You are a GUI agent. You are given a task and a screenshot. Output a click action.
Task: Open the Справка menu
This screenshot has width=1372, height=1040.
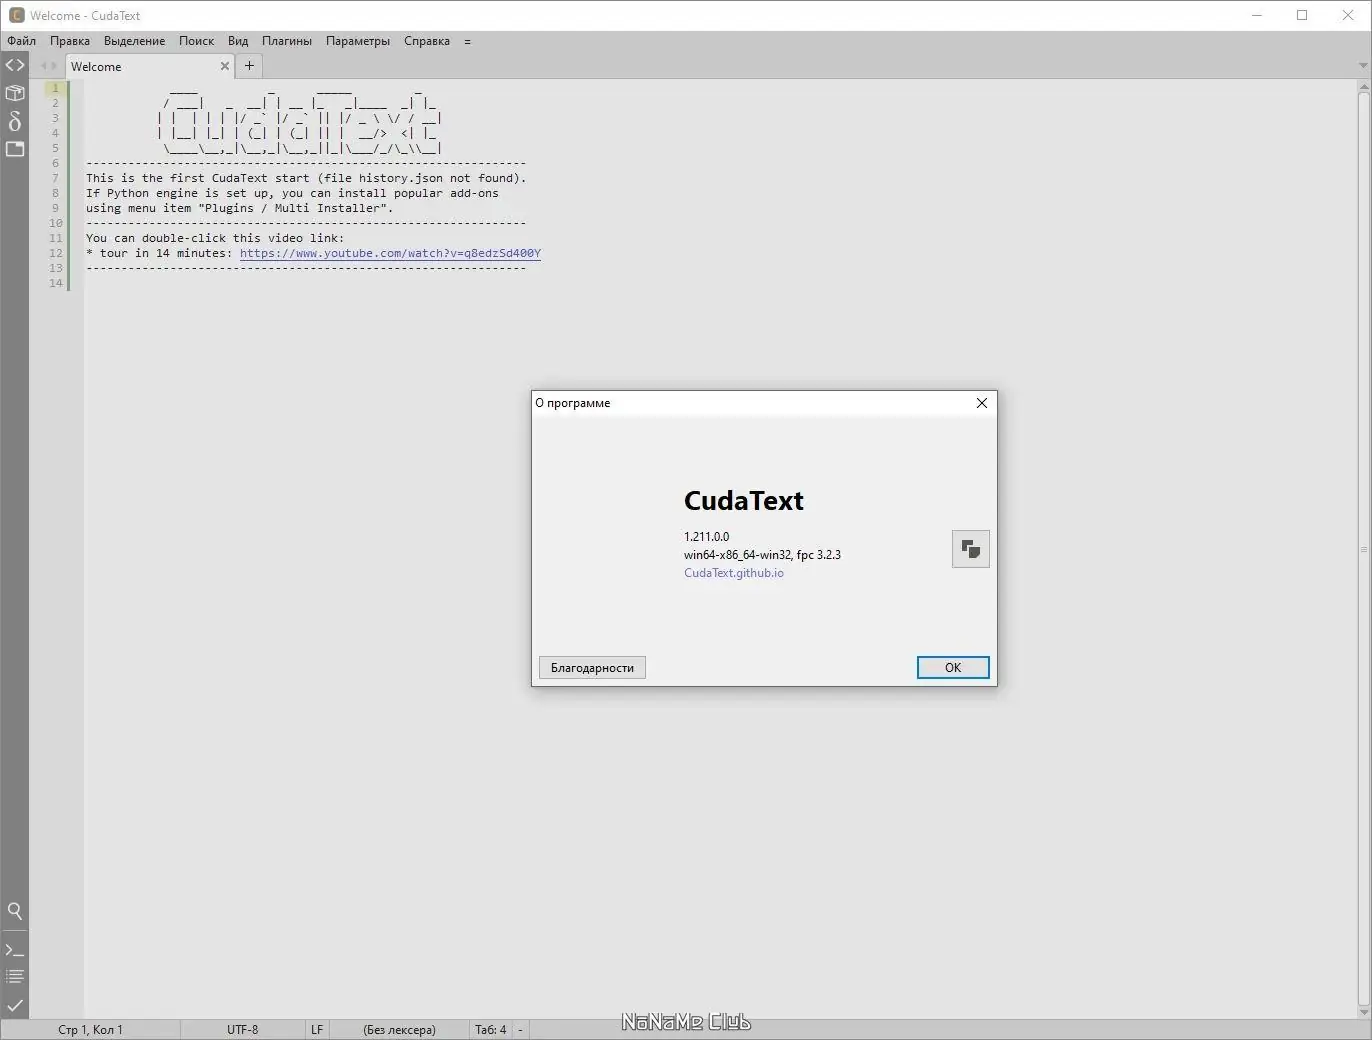[427, 41]
